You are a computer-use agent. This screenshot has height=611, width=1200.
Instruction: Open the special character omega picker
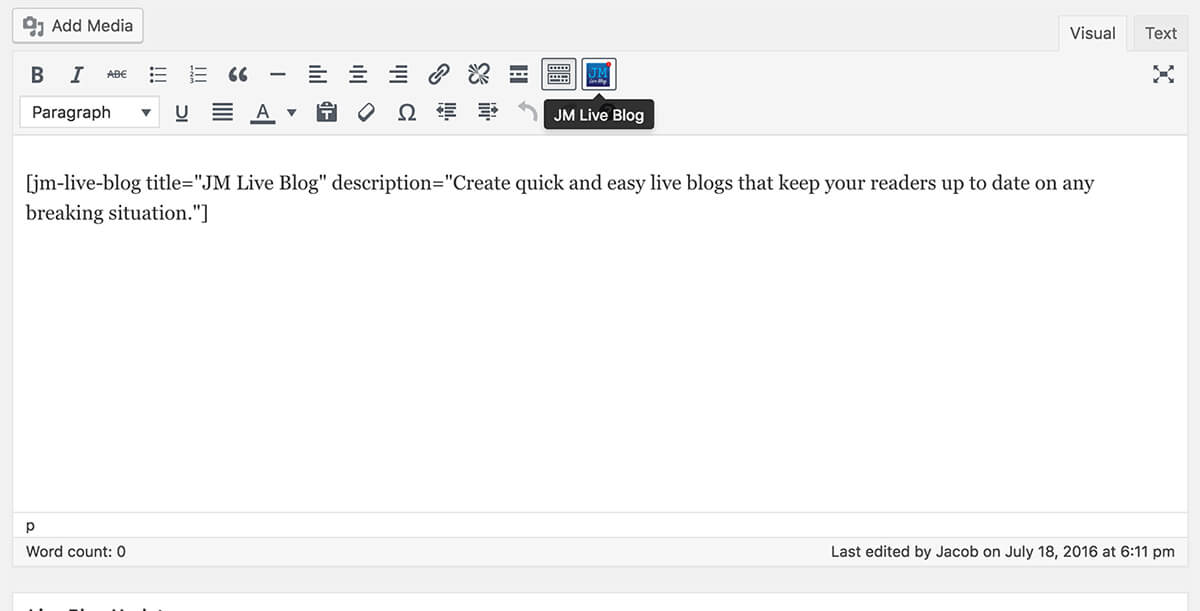pos(407,113)
